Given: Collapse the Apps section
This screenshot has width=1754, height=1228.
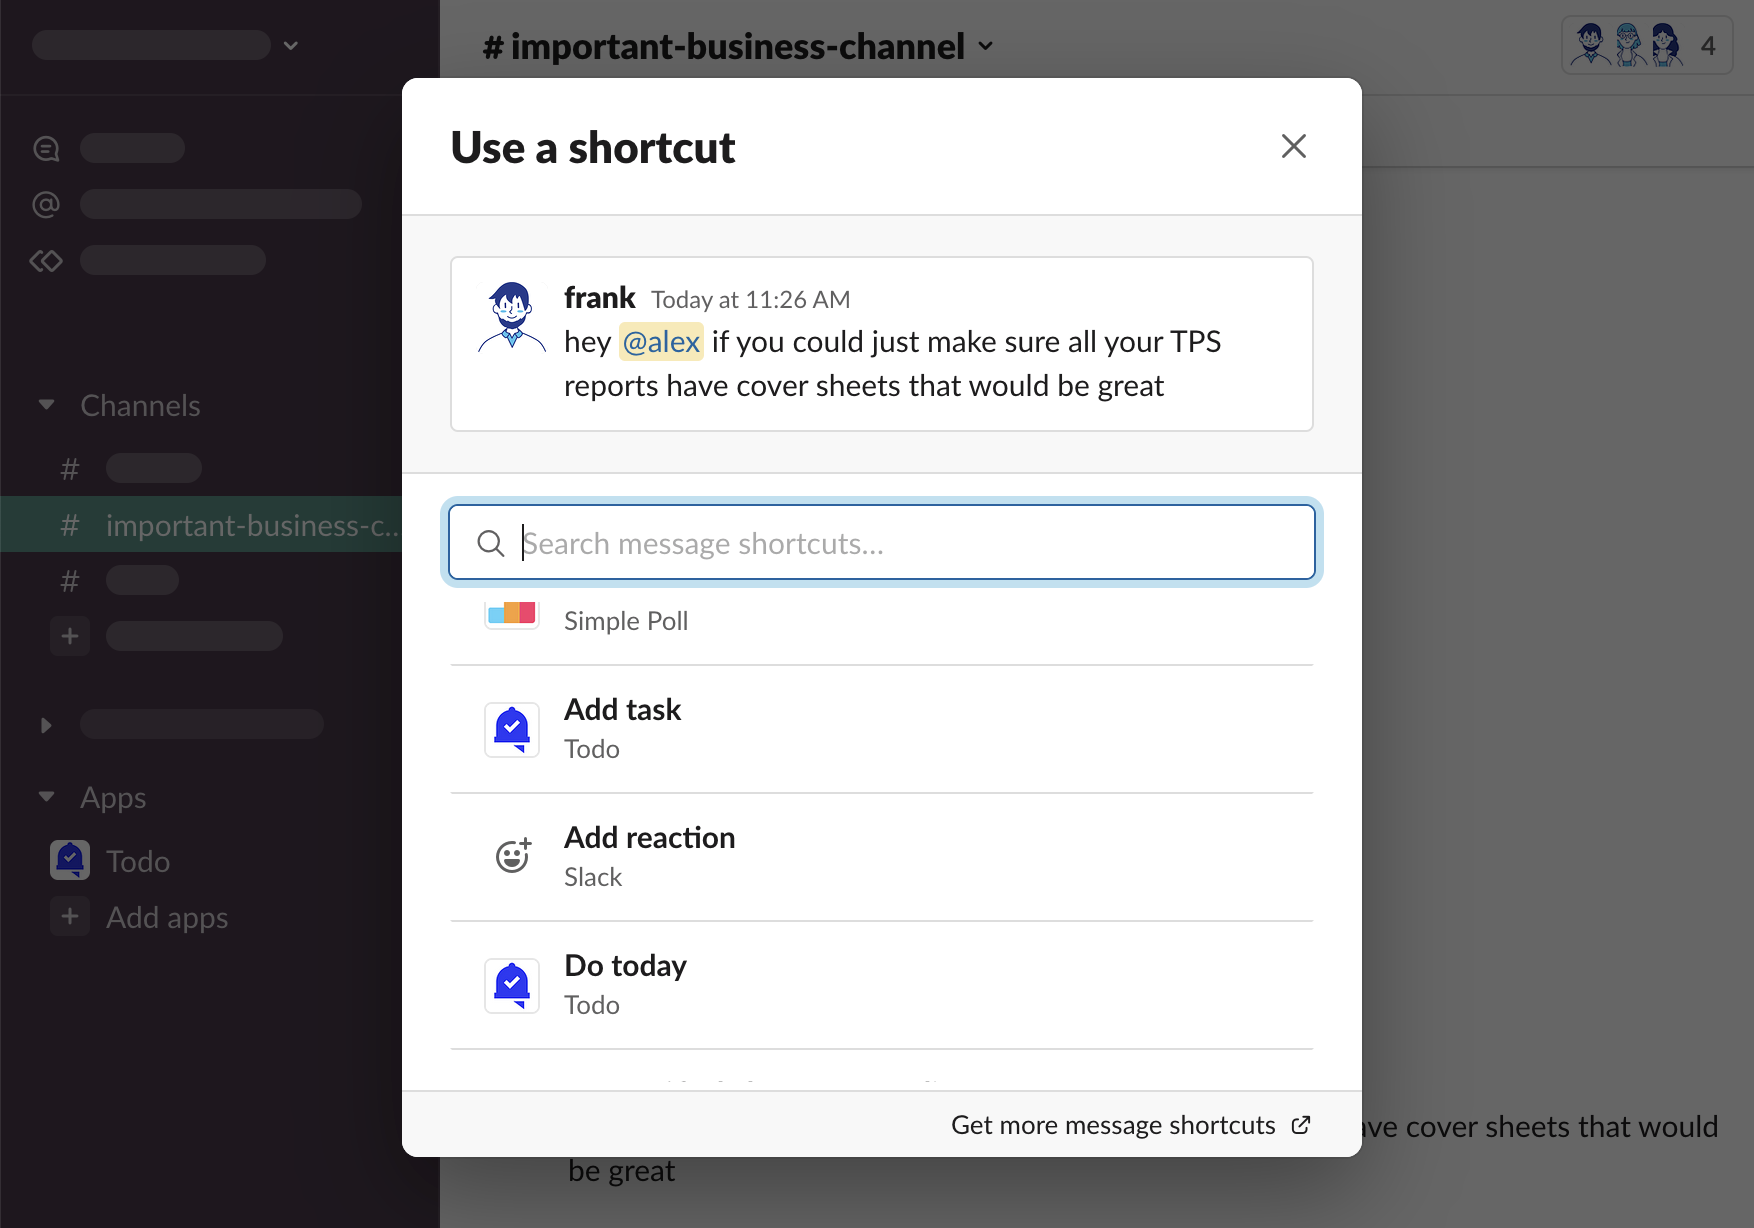Looking at the screenshot, I should point(46,797).
